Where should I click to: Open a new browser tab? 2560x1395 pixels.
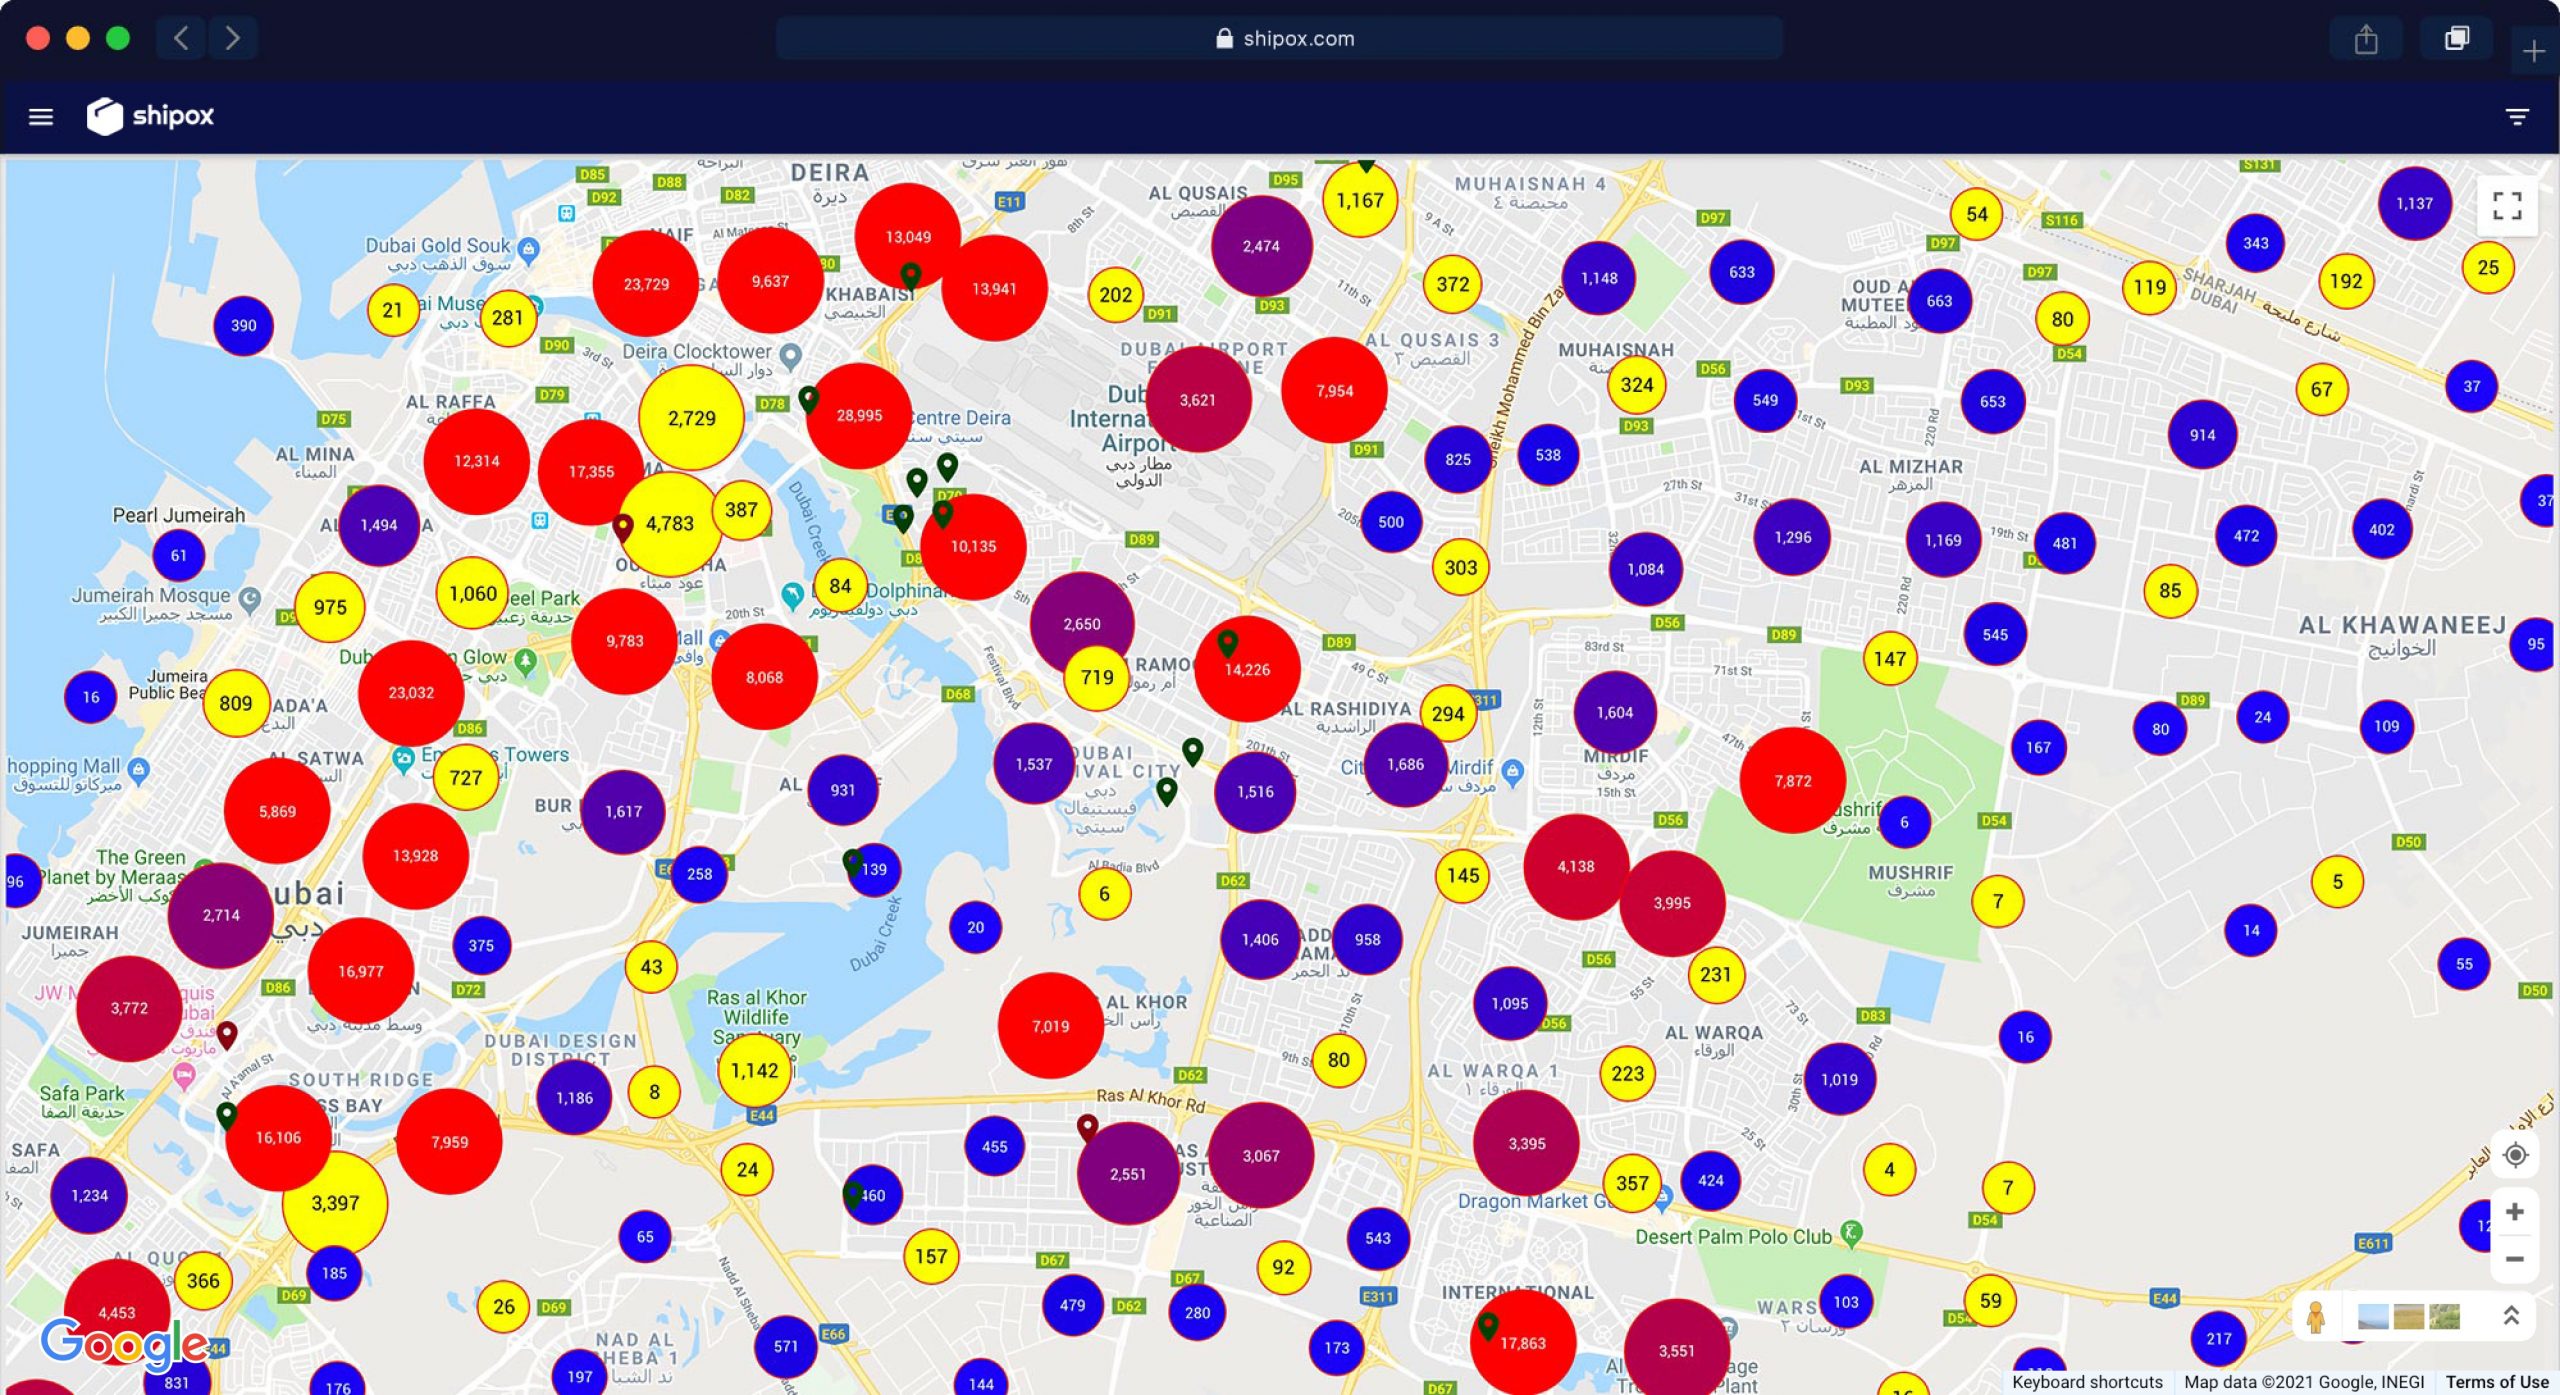point(2533,51)
